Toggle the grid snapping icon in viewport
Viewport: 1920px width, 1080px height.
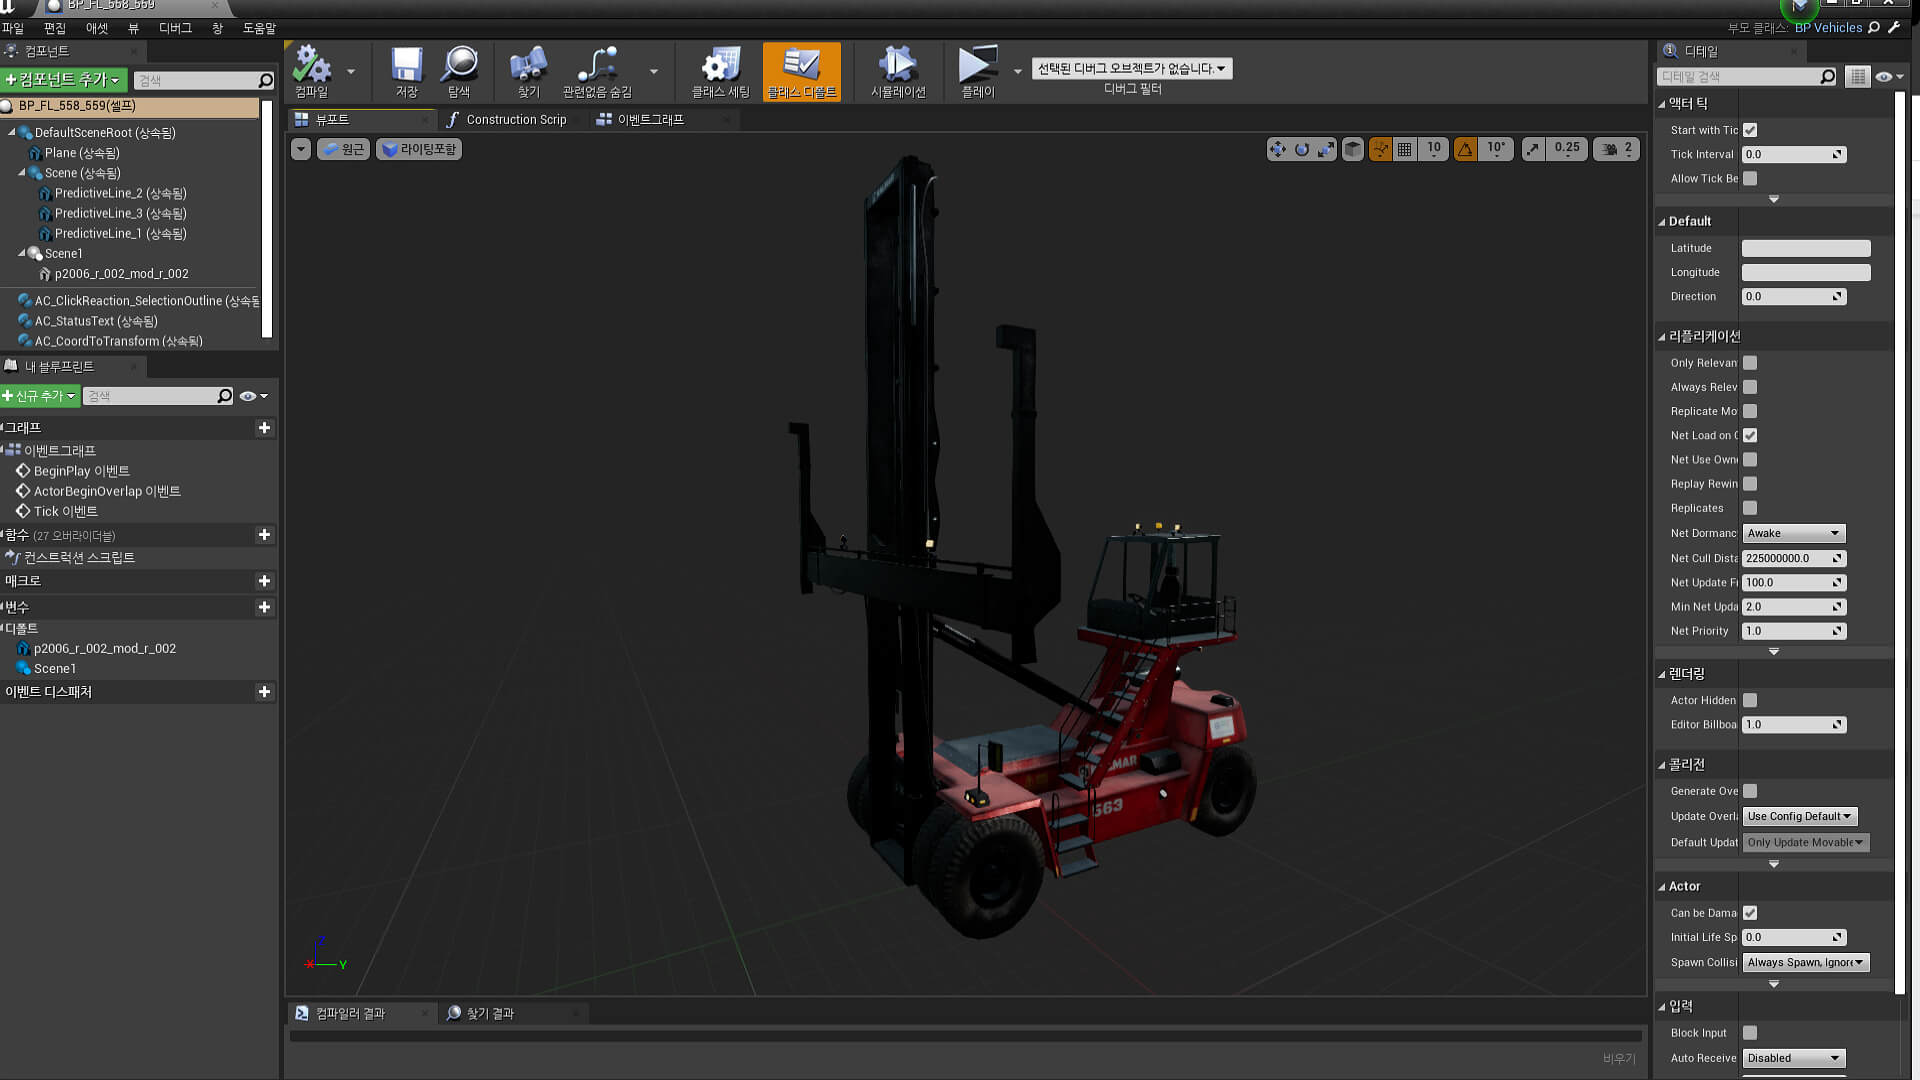pos(1405,149)
